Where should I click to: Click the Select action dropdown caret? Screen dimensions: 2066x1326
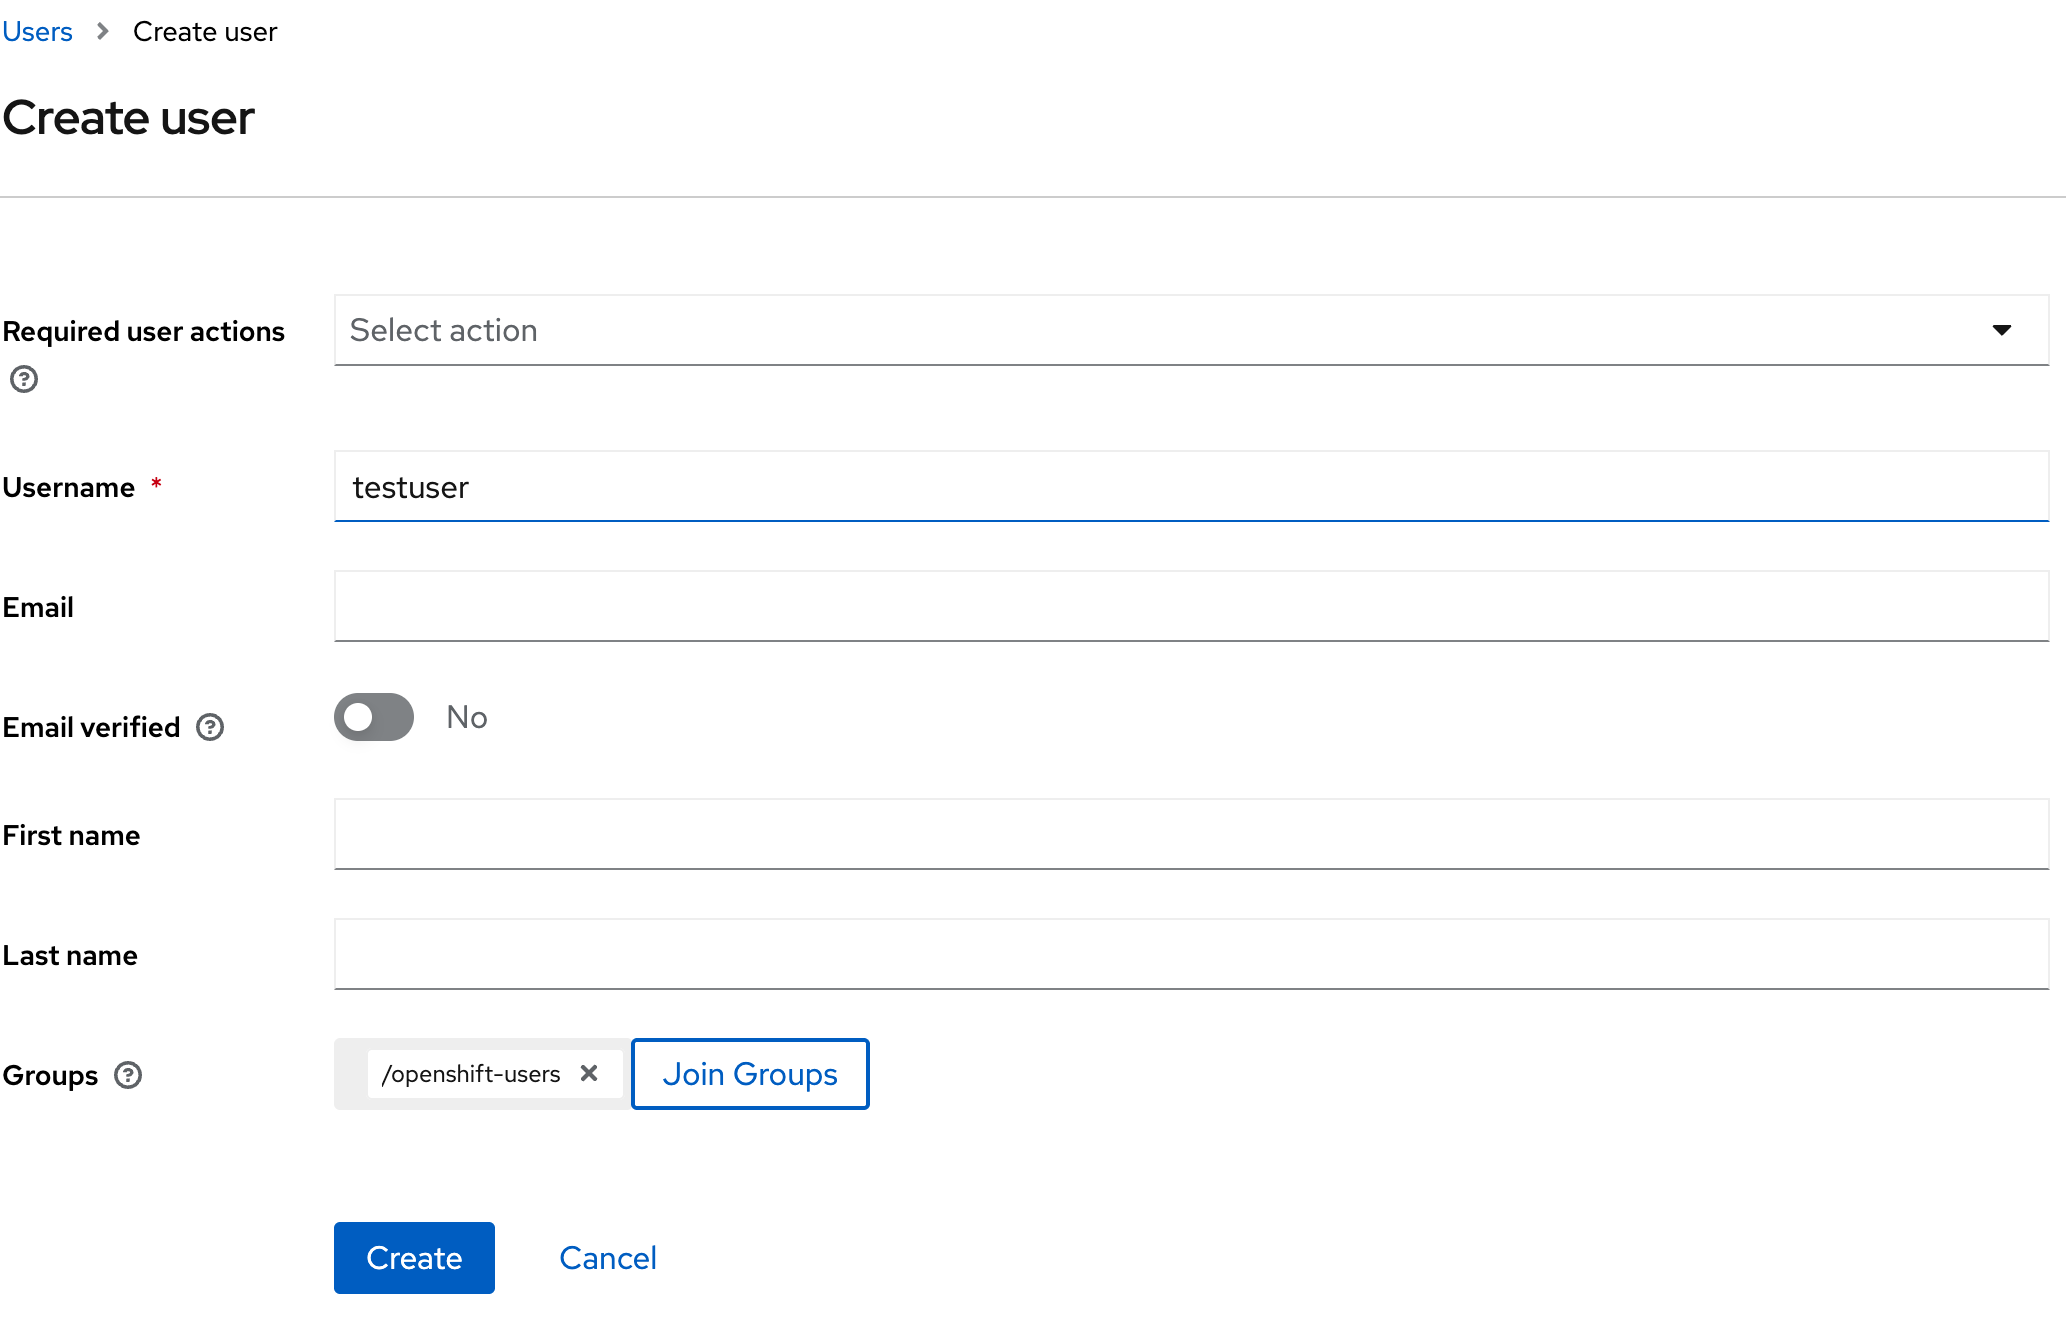(x=2003, y=330)
